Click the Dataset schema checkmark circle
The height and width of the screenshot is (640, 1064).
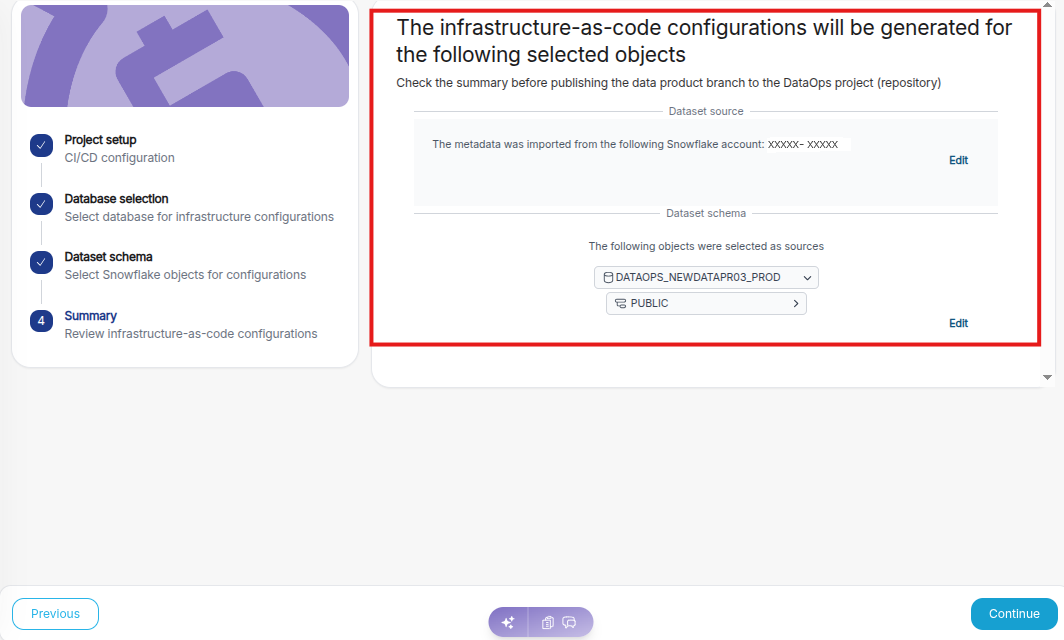pos(41,262)
